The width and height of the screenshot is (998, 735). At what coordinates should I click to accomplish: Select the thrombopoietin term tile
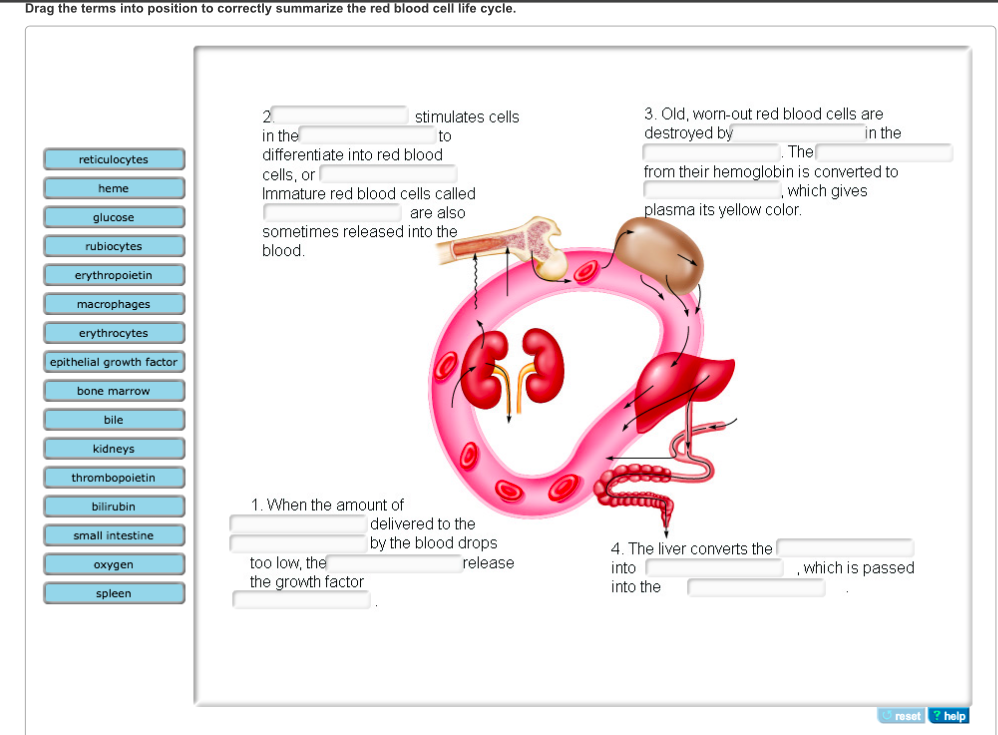[x=114, y=478]
